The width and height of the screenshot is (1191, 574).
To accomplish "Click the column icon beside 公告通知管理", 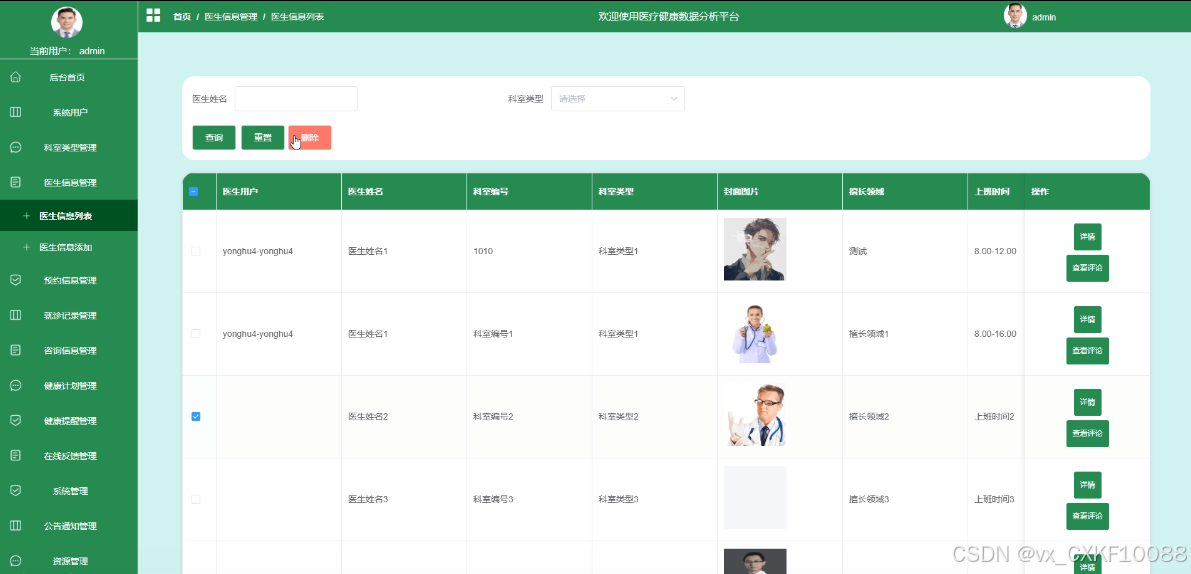I will coord(15,525).
